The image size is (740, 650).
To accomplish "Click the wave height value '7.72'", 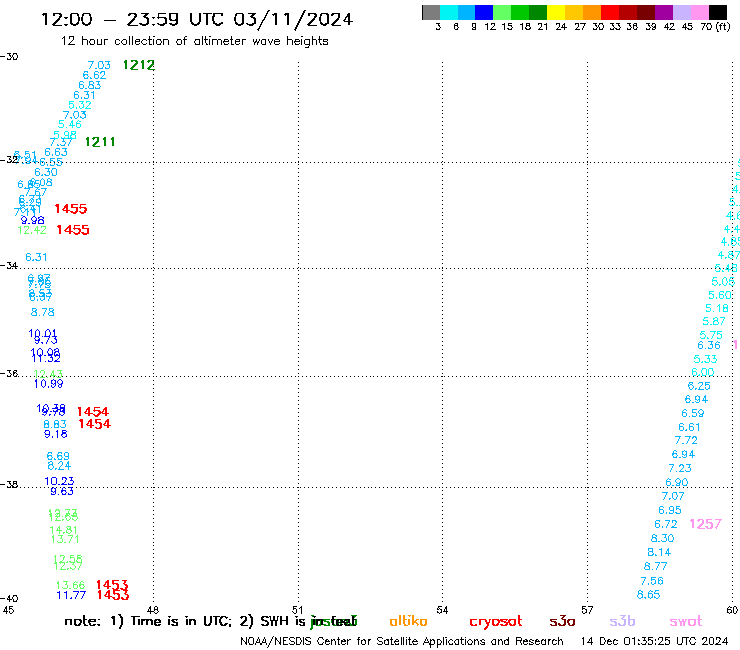I will pyautogui.click(x=686, y=440).
